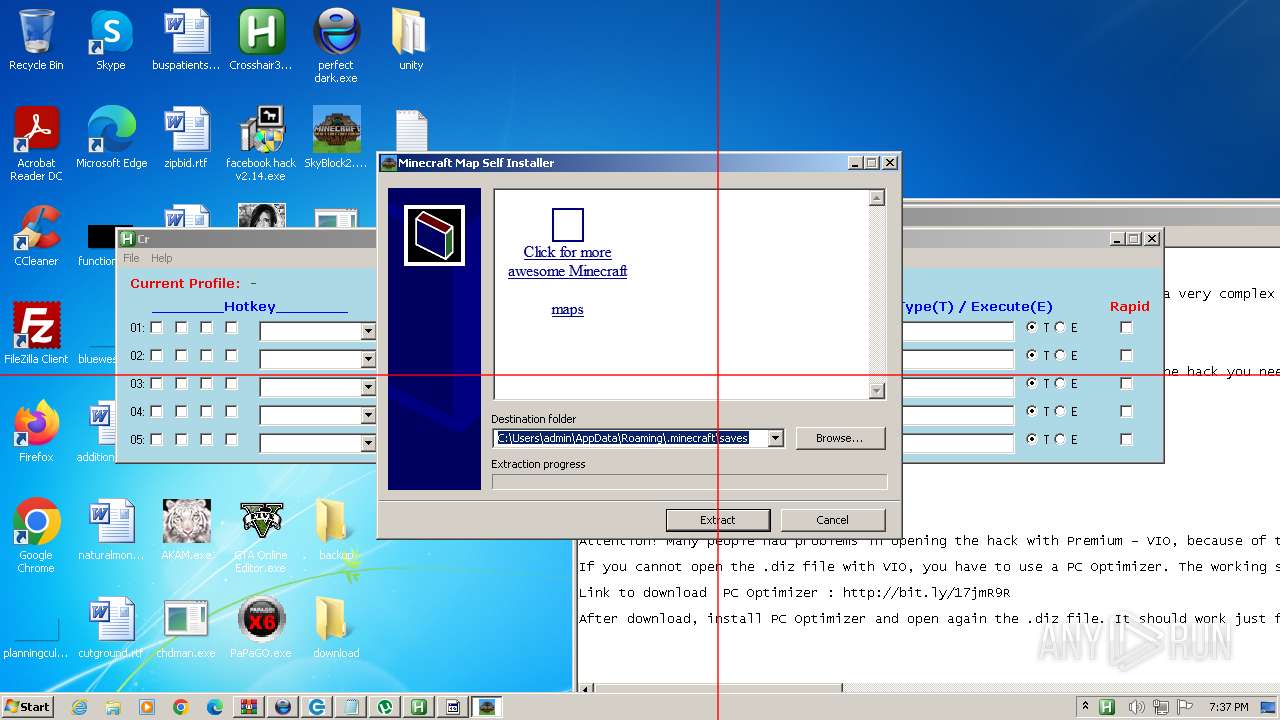Open the Recycle Bin desktop icon

tap(36, 41)
